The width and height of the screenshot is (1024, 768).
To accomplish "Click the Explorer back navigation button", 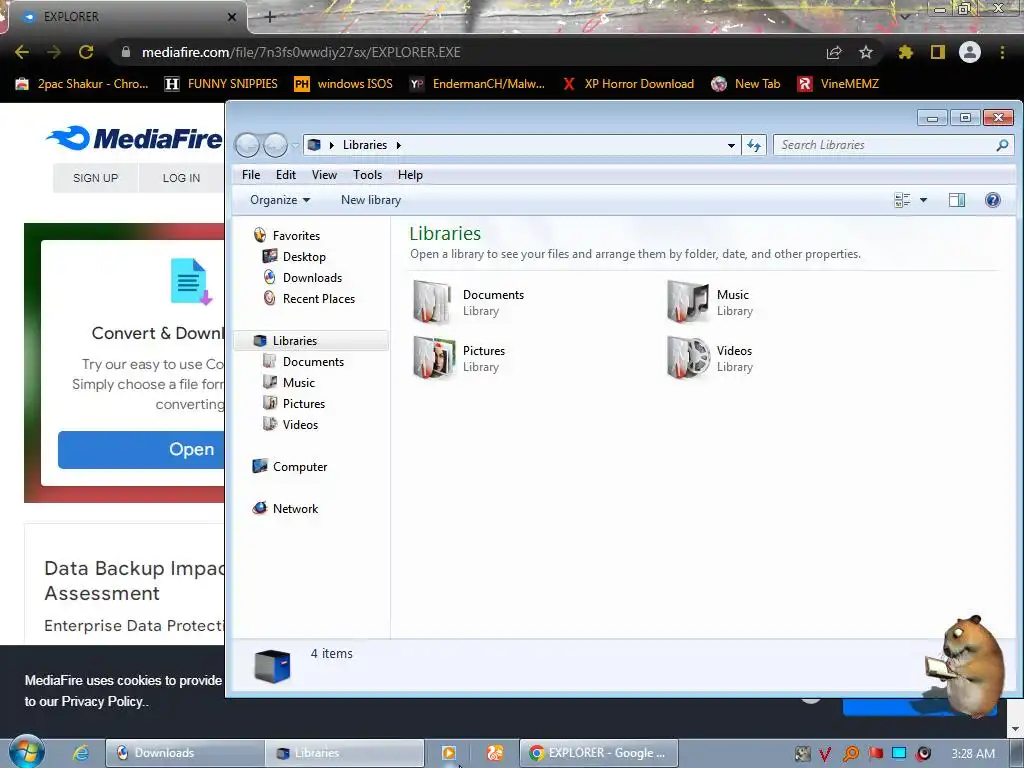I will (x=248, y=145).
